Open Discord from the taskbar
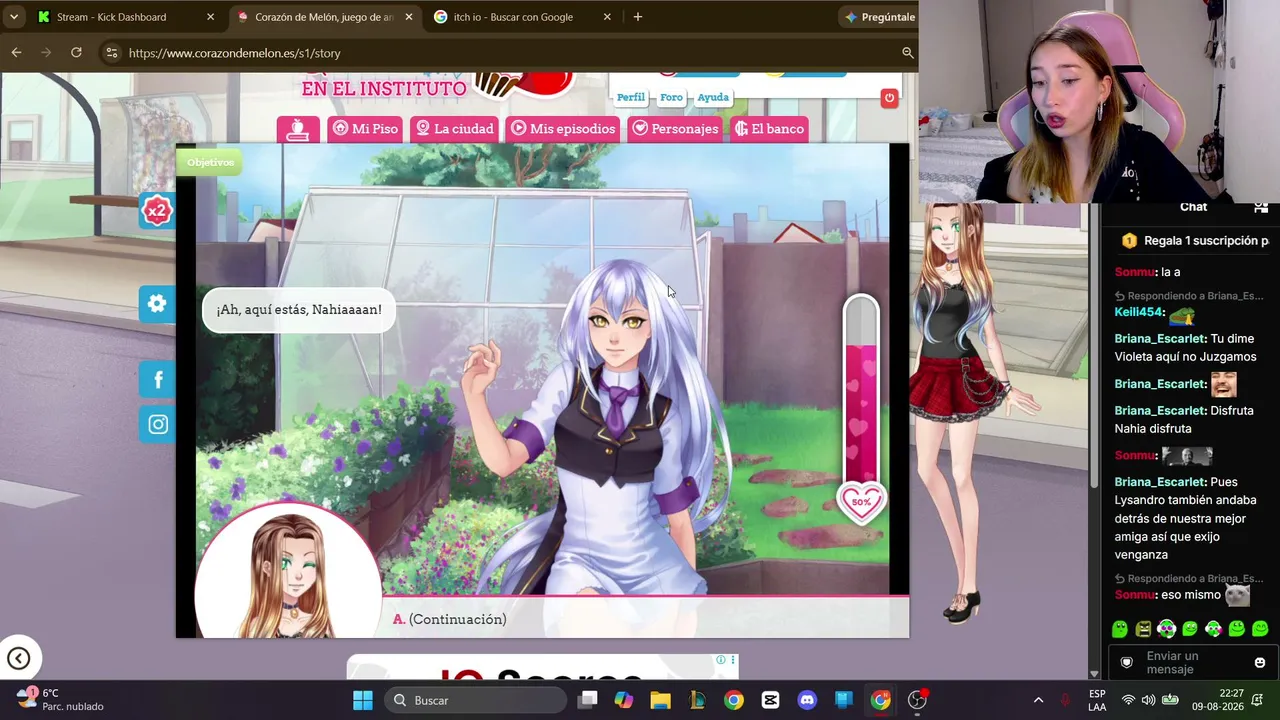The image size is (1280, 720). (x=807, y=700)
